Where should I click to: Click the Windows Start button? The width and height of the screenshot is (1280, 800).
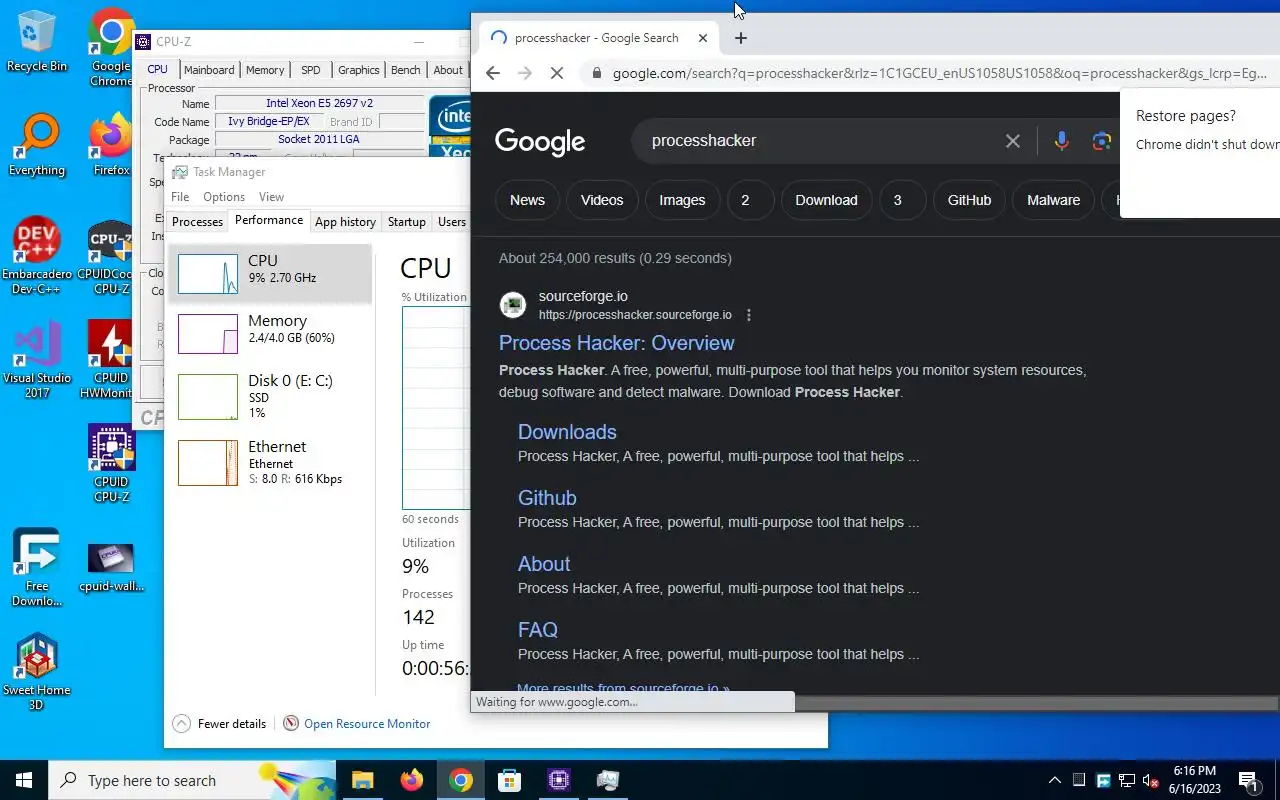24,780
